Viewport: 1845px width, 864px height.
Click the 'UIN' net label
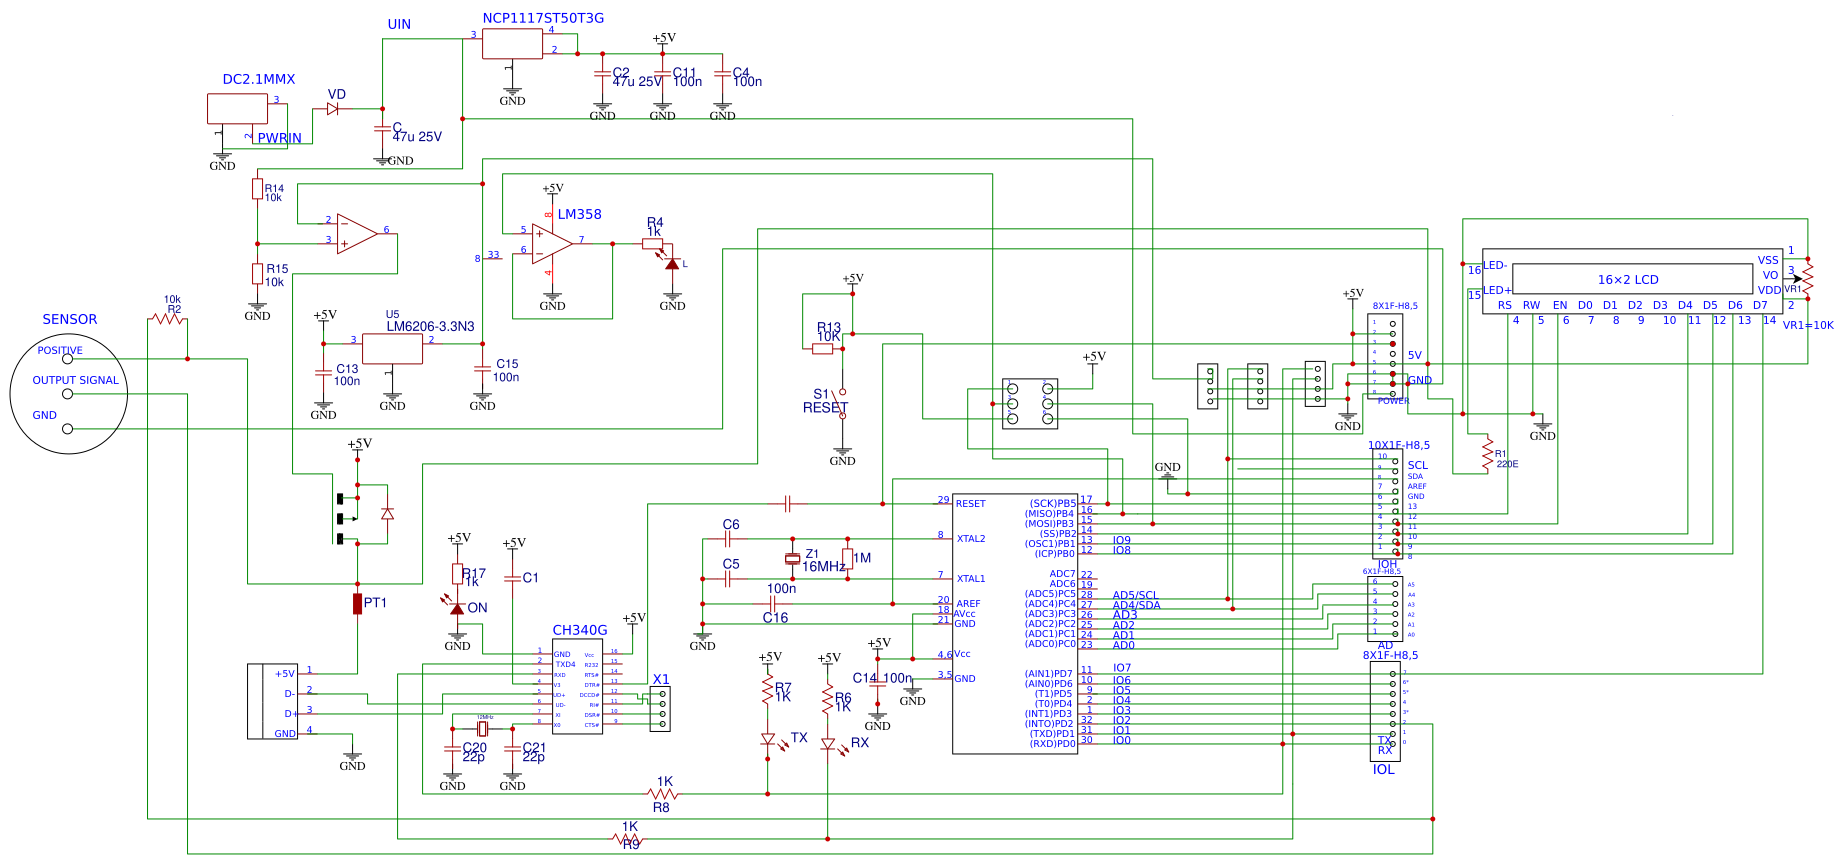coord(399,24)
